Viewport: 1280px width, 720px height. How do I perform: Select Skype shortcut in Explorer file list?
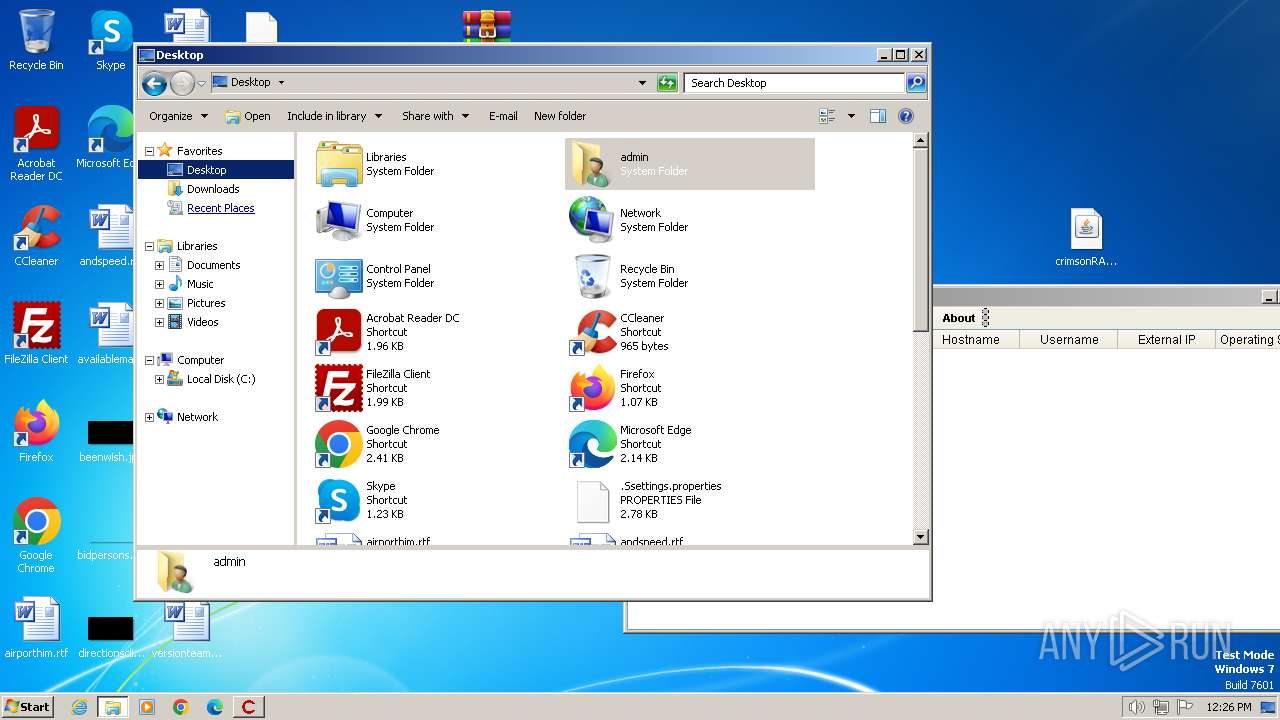pos(339,500)
